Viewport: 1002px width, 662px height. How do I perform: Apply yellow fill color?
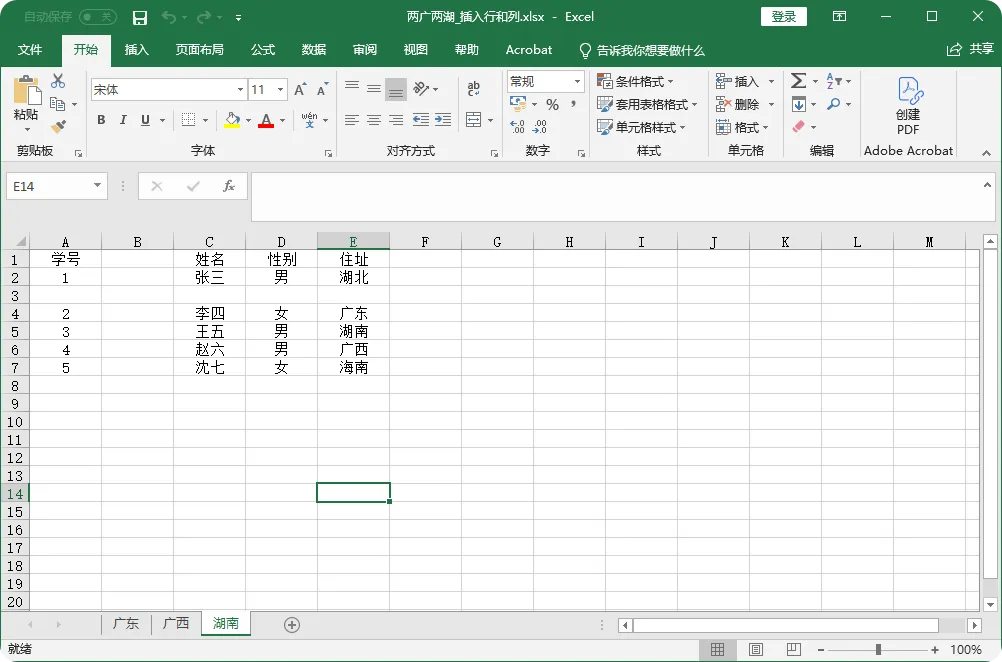[232, 120]
